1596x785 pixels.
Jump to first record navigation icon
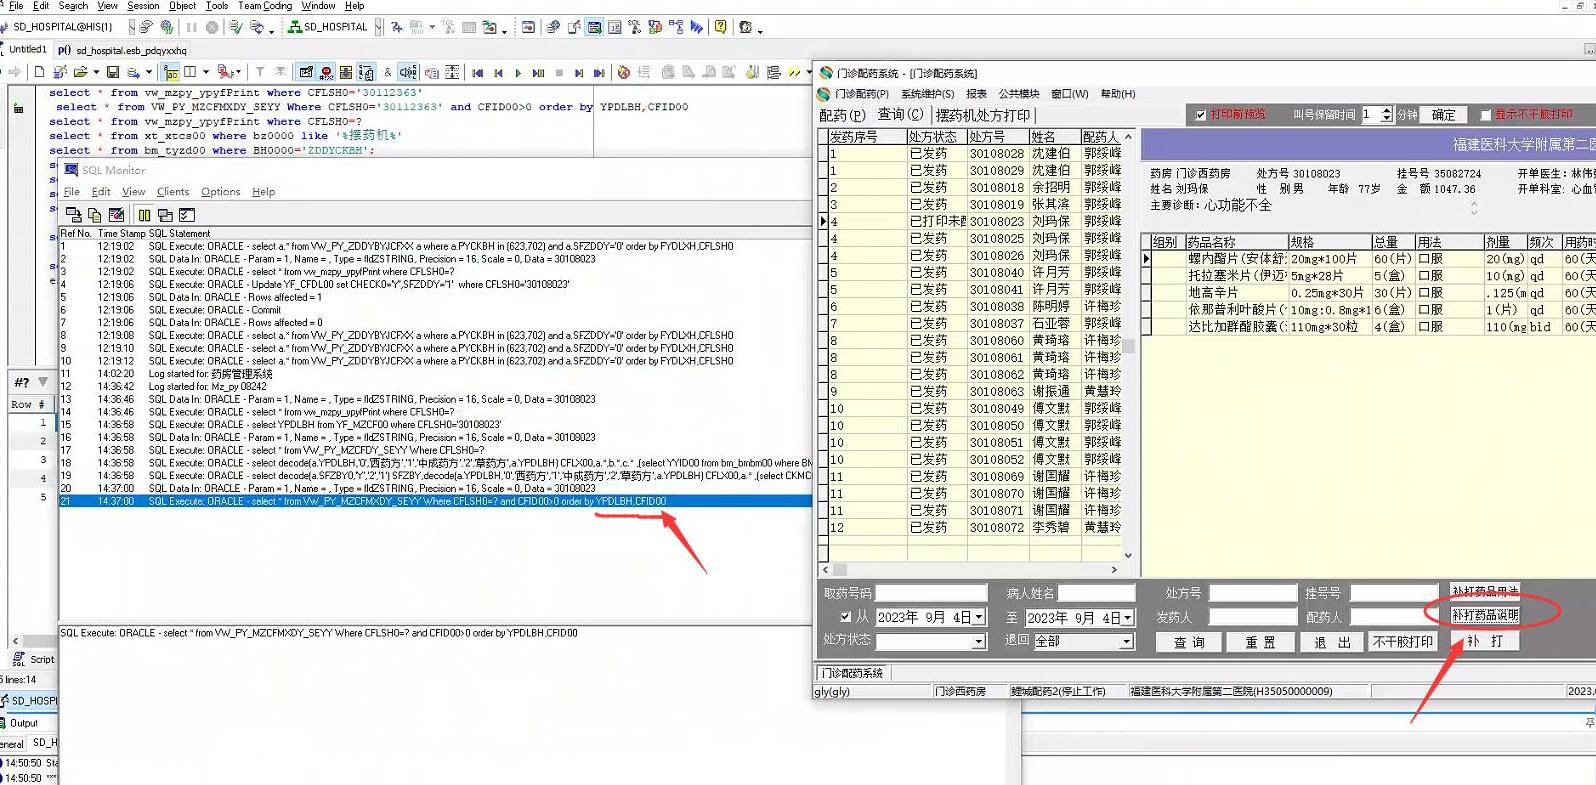click(478, 73)
